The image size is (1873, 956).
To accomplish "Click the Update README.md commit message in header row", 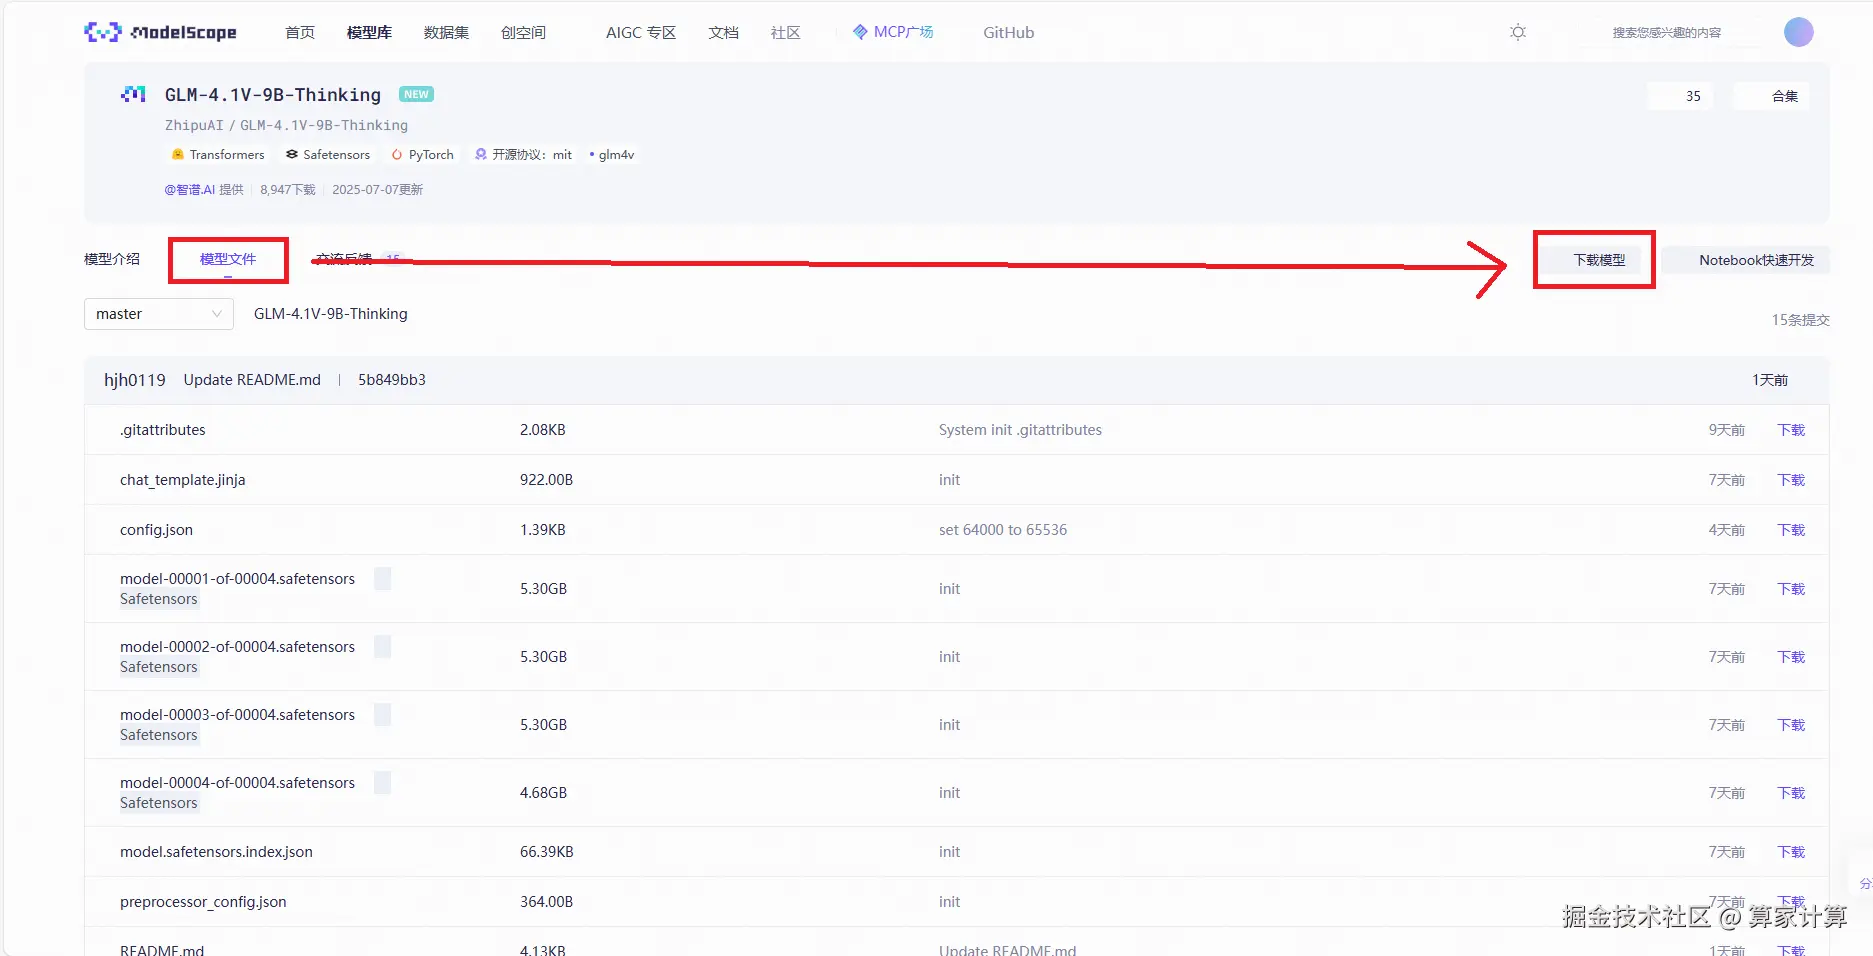I will [252, 380].
